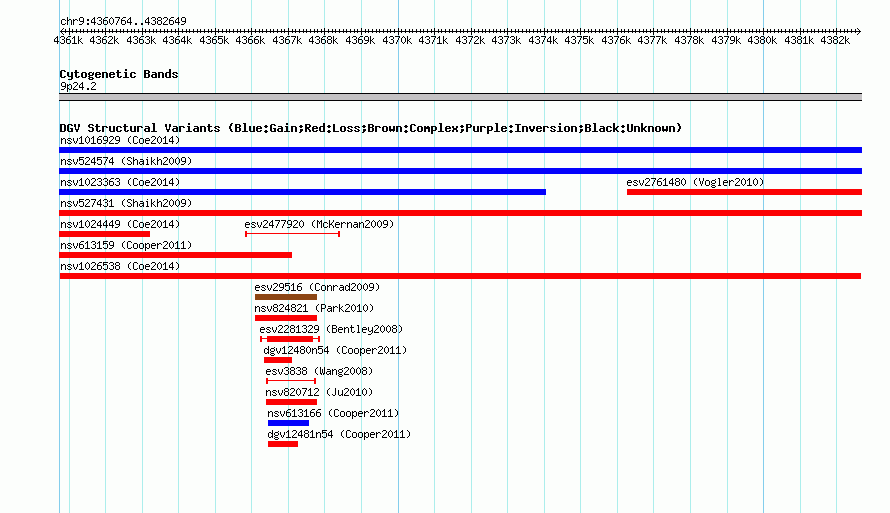The width and height of the screenshot is (890, 513).
Task: Click the chr9:4360764..4382649 region label
Action: coord(123,21)
